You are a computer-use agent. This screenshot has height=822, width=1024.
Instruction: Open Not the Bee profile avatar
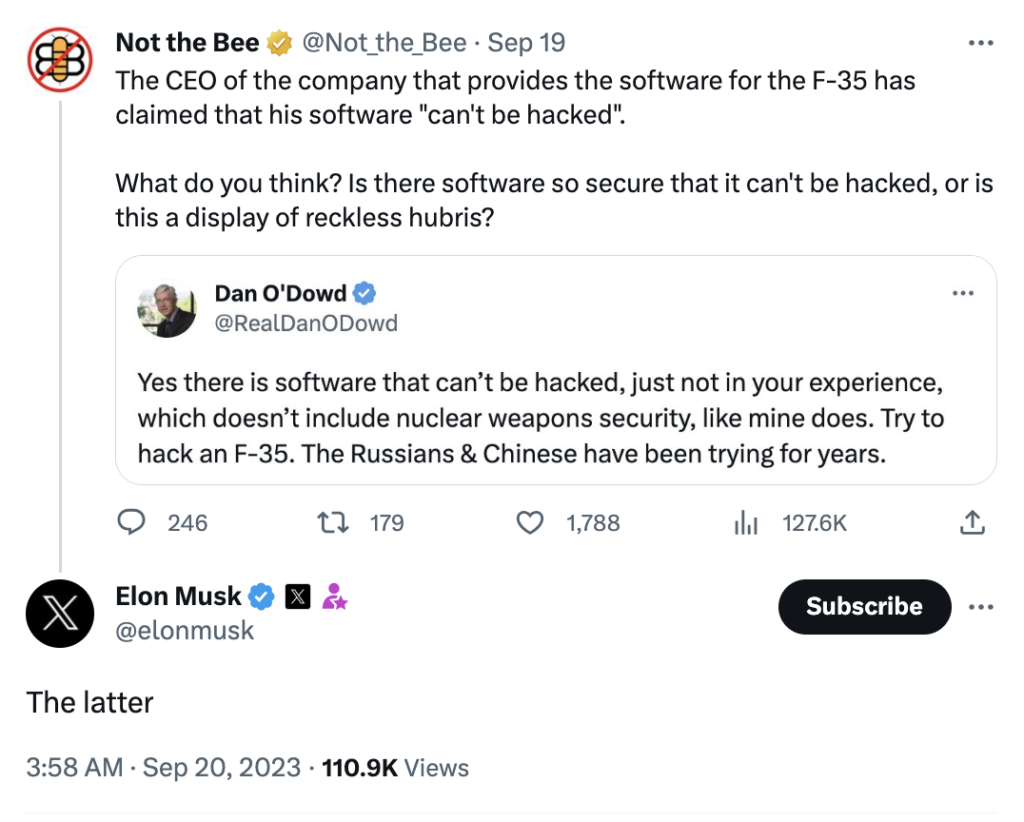pos(59,59)
